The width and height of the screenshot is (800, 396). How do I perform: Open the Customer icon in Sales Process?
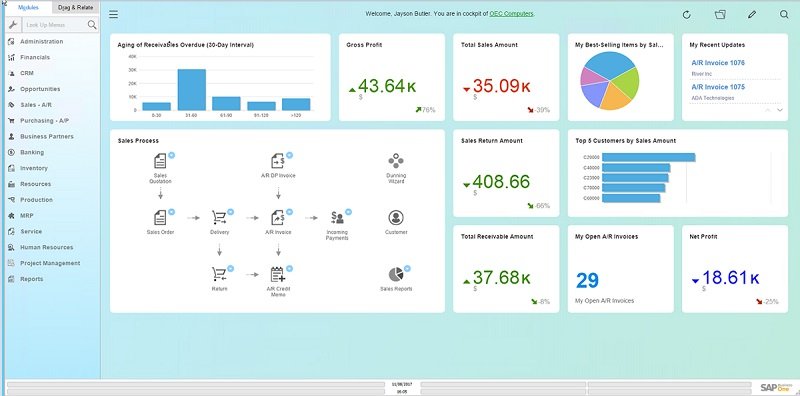(396, 218)
